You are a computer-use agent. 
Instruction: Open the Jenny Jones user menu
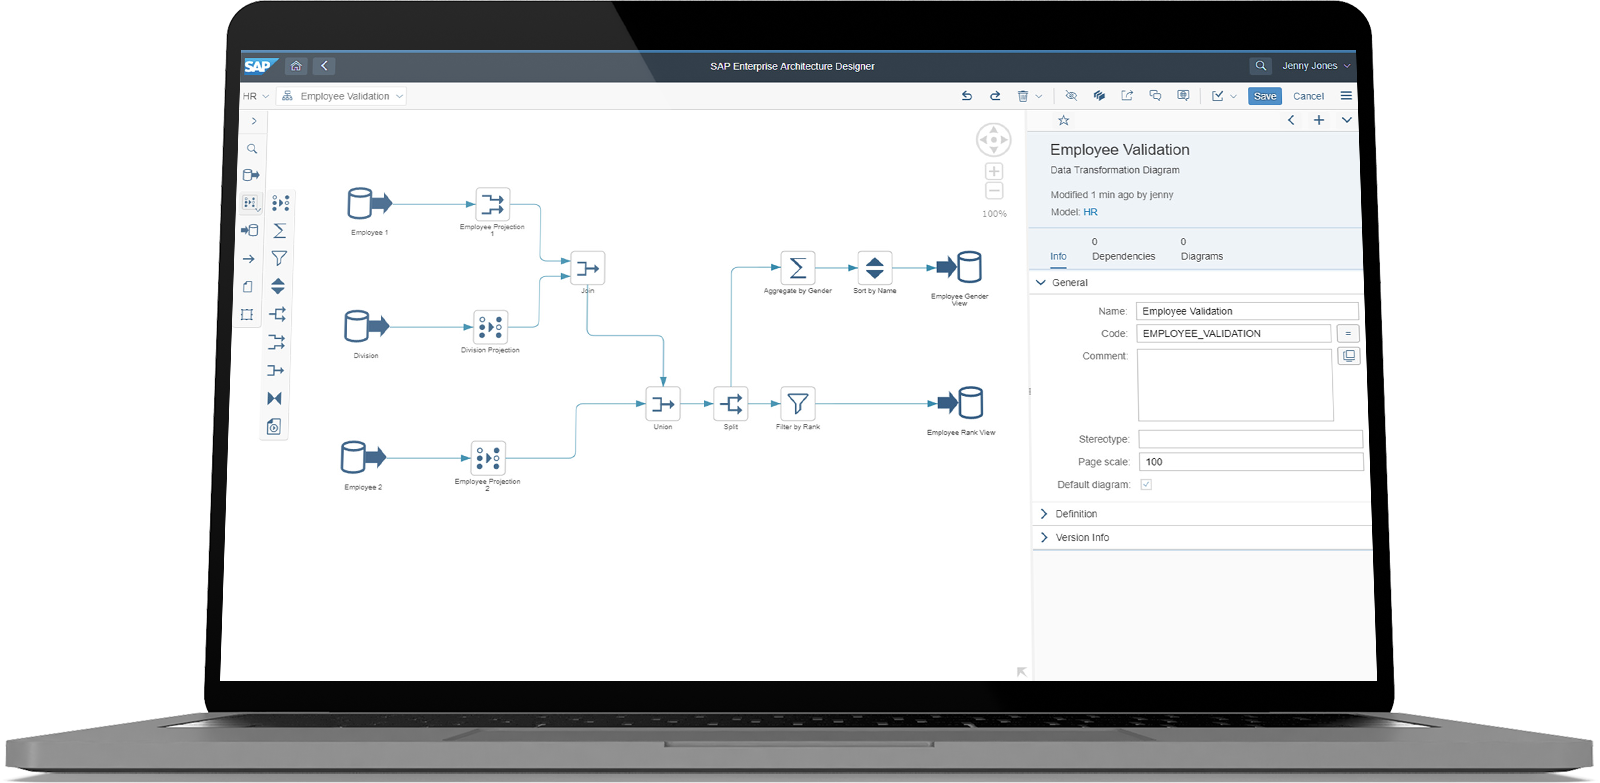[x=1316, y=66]
